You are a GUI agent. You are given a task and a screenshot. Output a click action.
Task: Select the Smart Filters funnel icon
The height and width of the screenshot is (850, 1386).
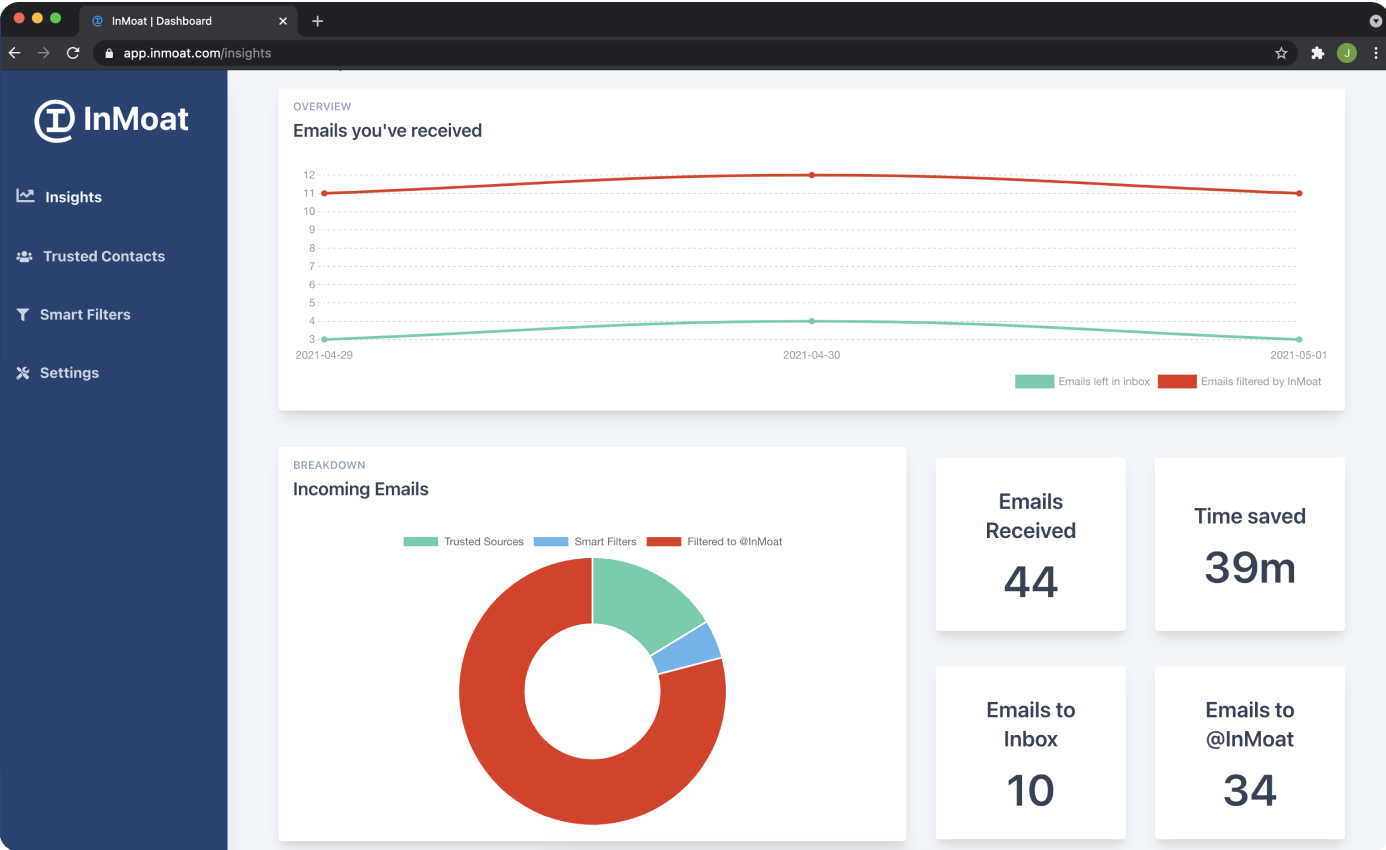(21, 314)
